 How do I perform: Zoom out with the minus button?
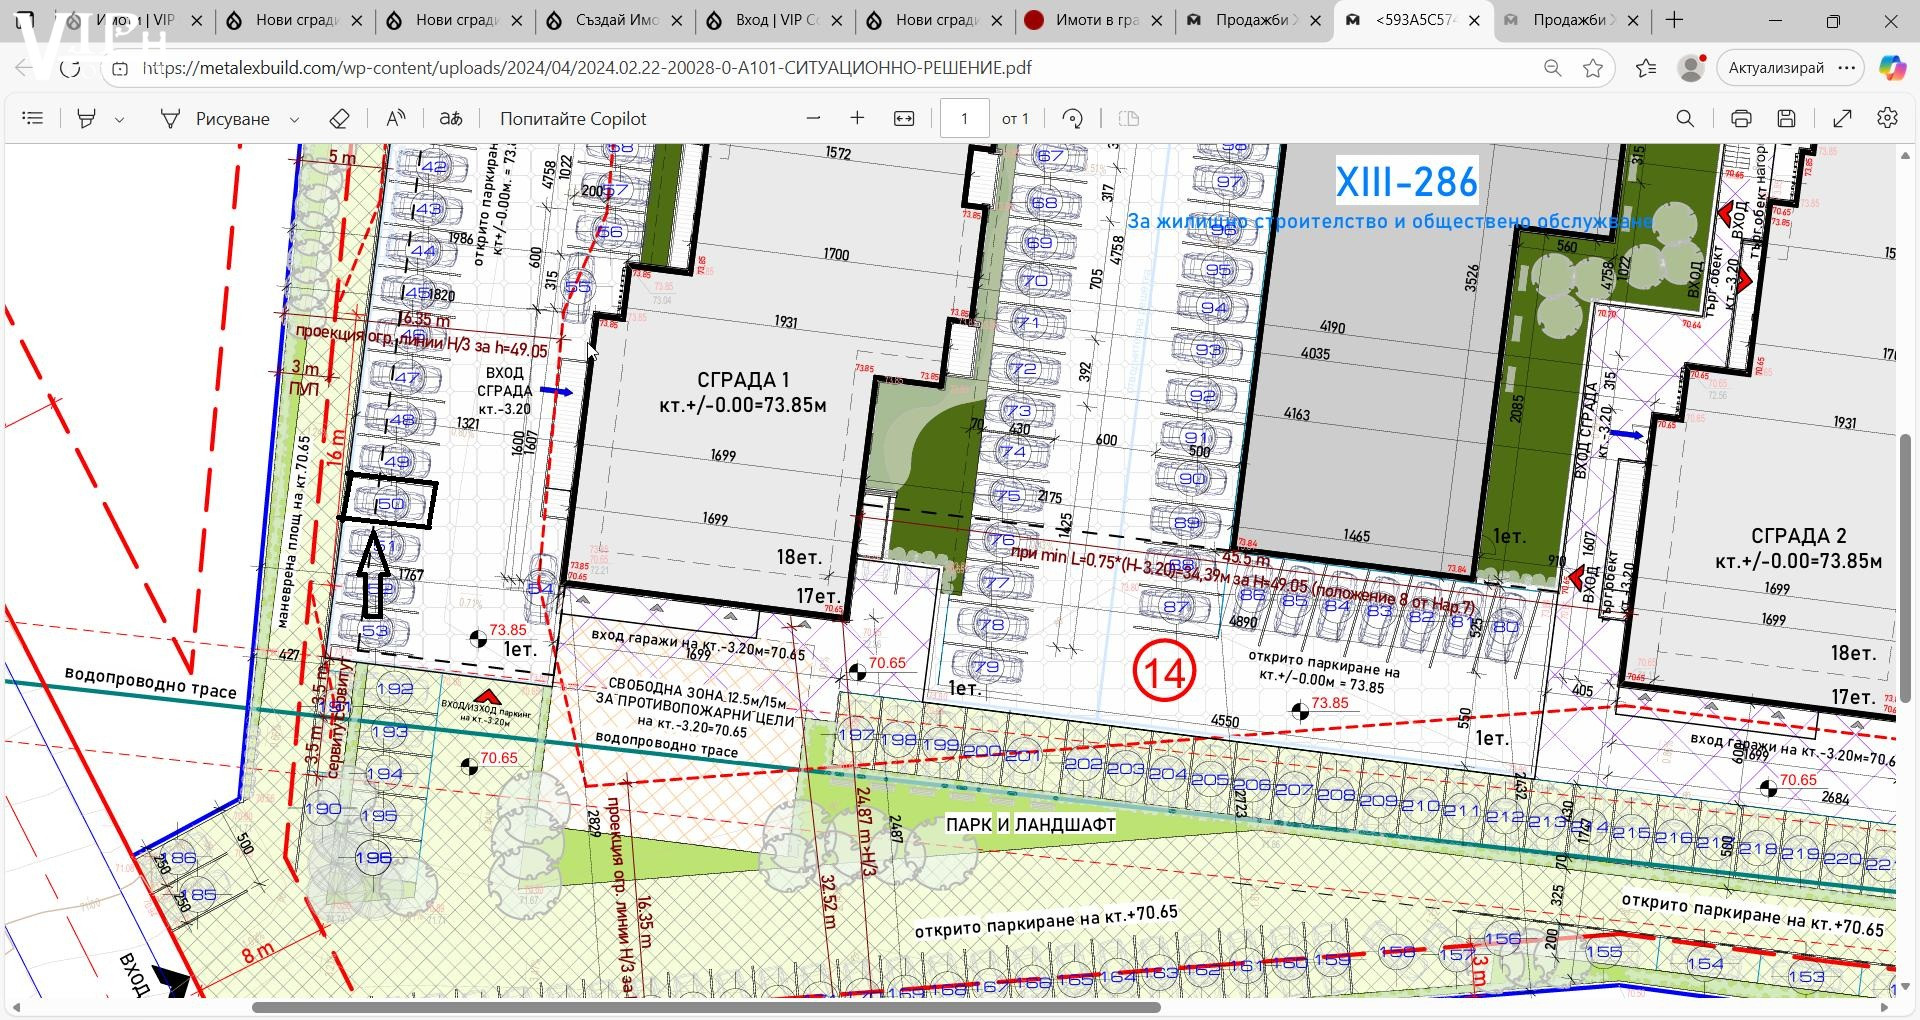(813, 118)
